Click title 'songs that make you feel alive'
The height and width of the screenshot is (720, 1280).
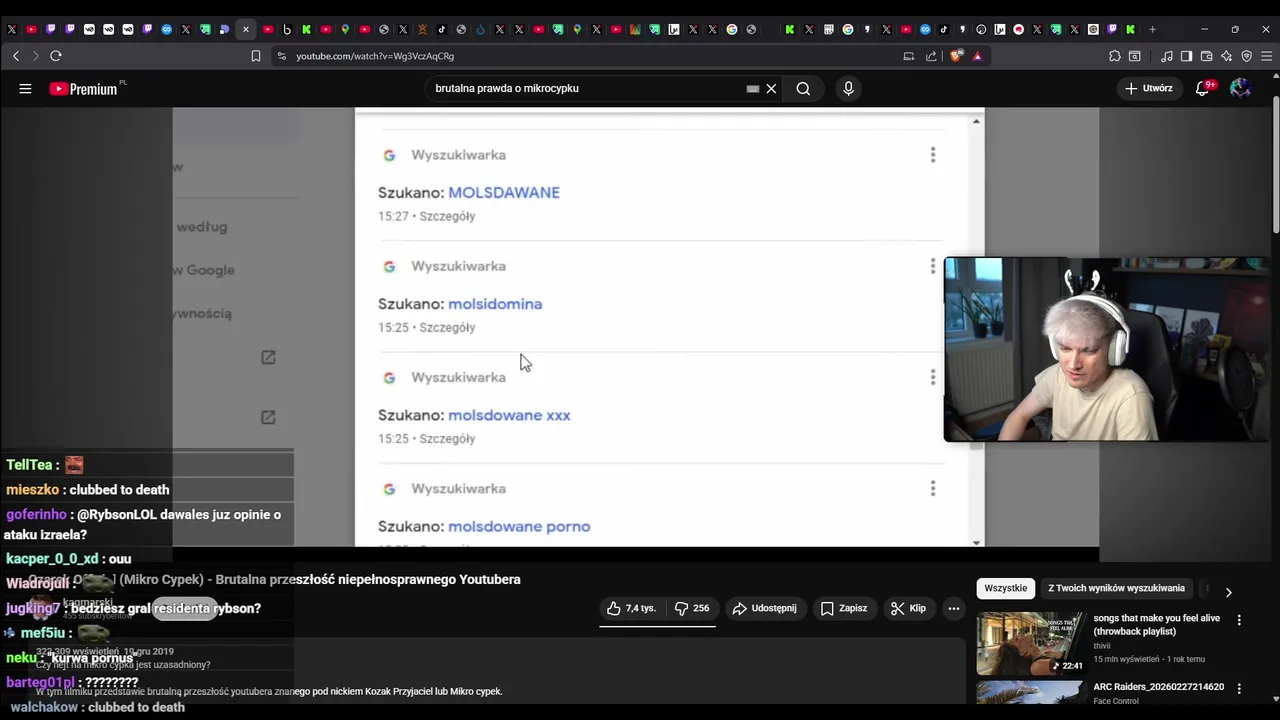[1156, 625]
